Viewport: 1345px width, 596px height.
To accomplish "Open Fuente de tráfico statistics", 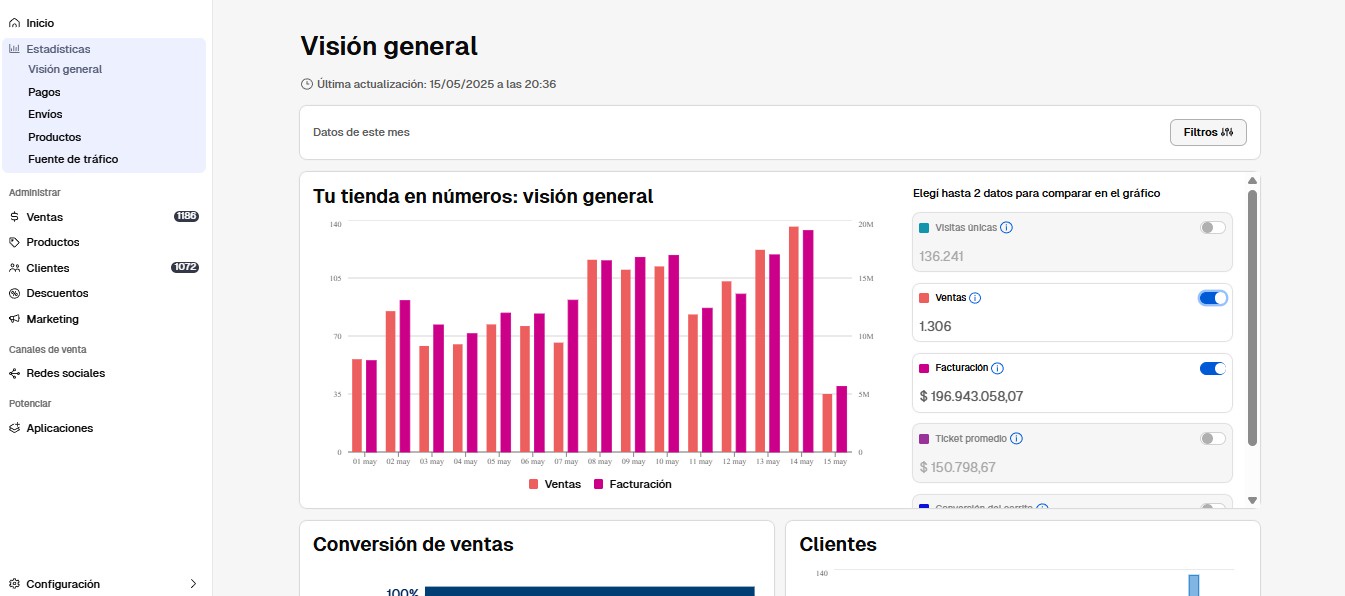I will (73, 158).
